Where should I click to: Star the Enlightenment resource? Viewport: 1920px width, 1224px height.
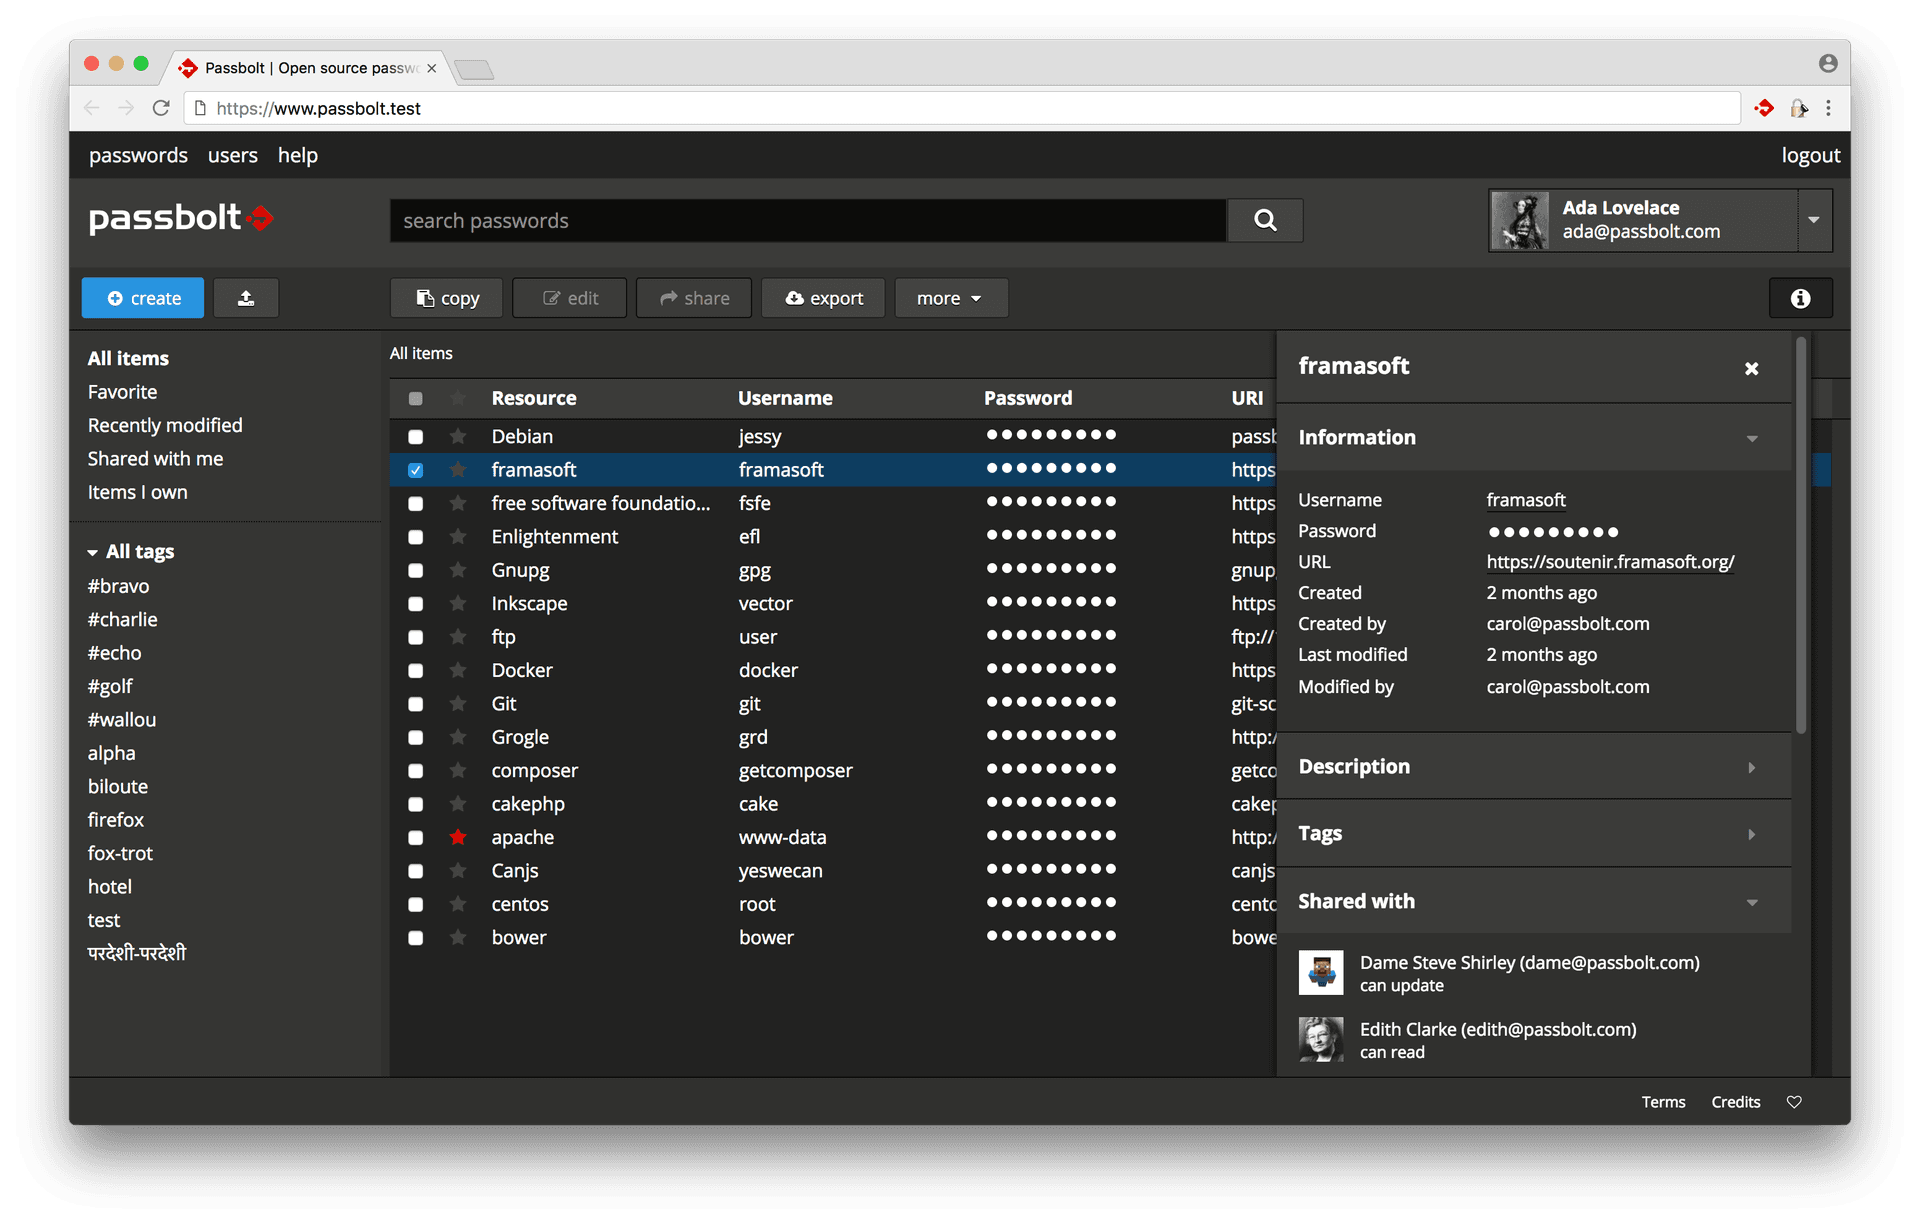[458, 537]
